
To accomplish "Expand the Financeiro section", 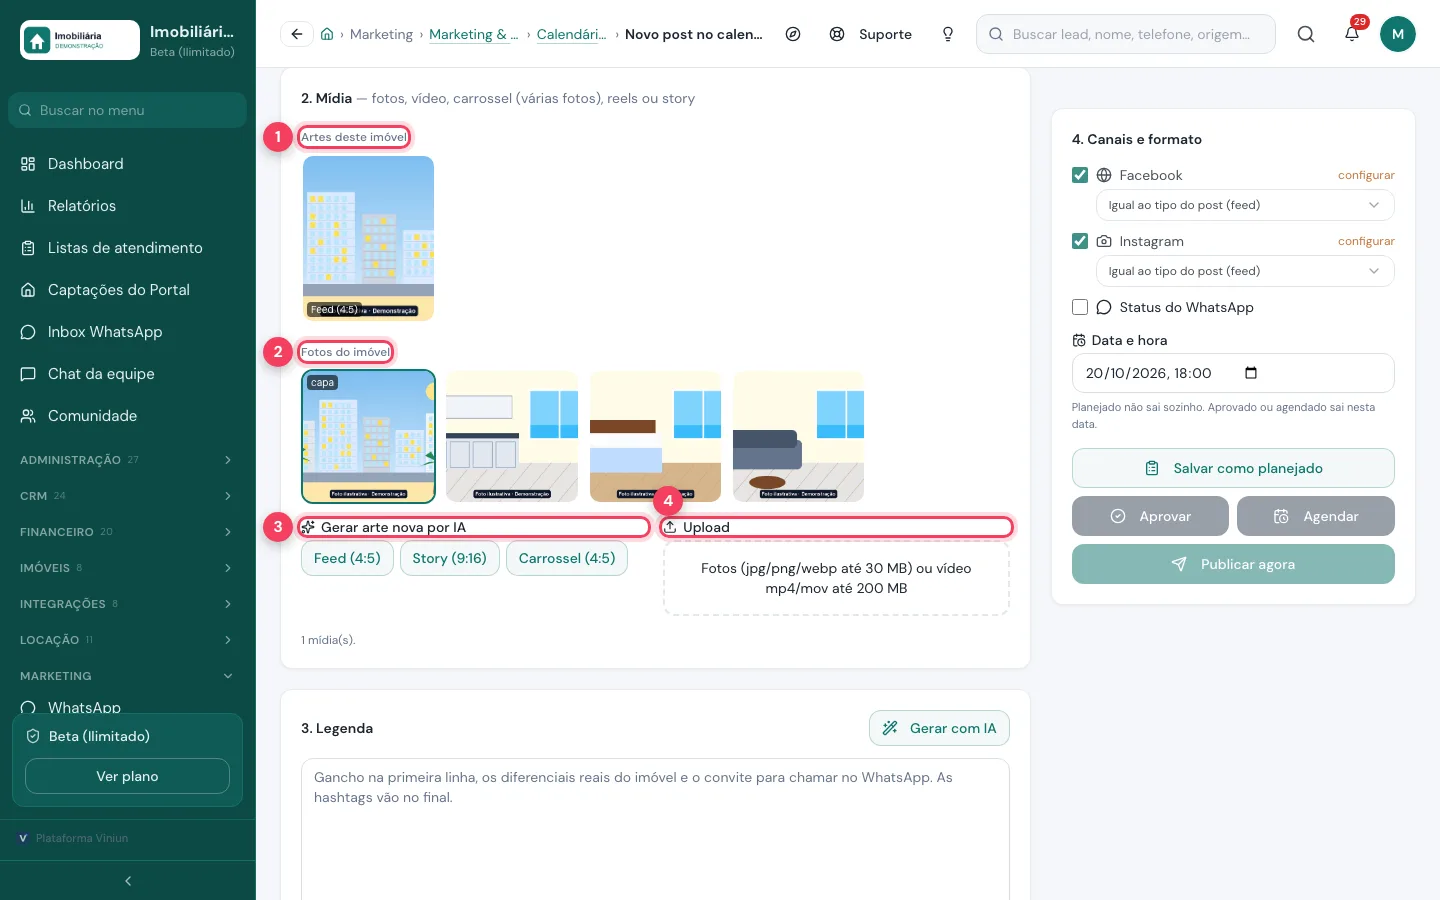I will [x=128, y=532].
